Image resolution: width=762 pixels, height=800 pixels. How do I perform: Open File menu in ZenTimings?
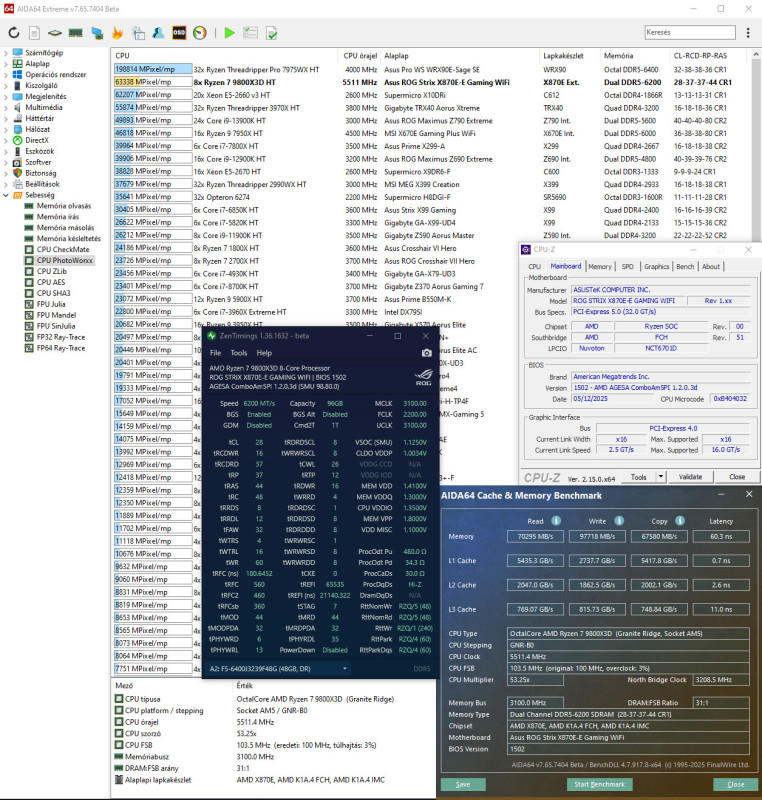tap(216, 353)
